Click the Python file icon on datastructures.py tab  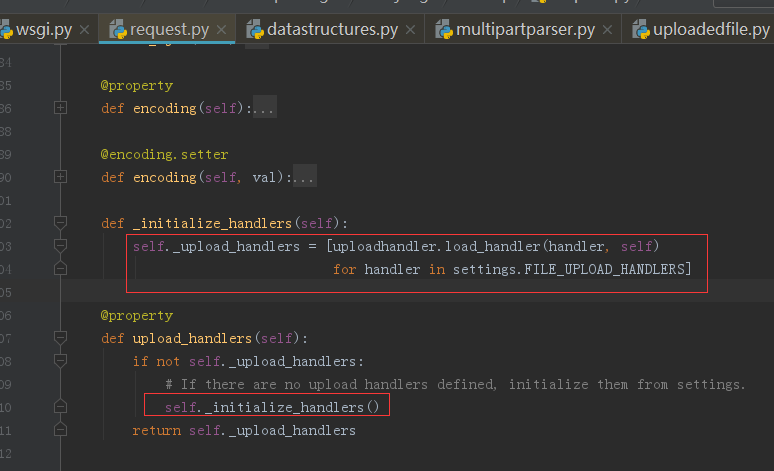click(255, 30)
